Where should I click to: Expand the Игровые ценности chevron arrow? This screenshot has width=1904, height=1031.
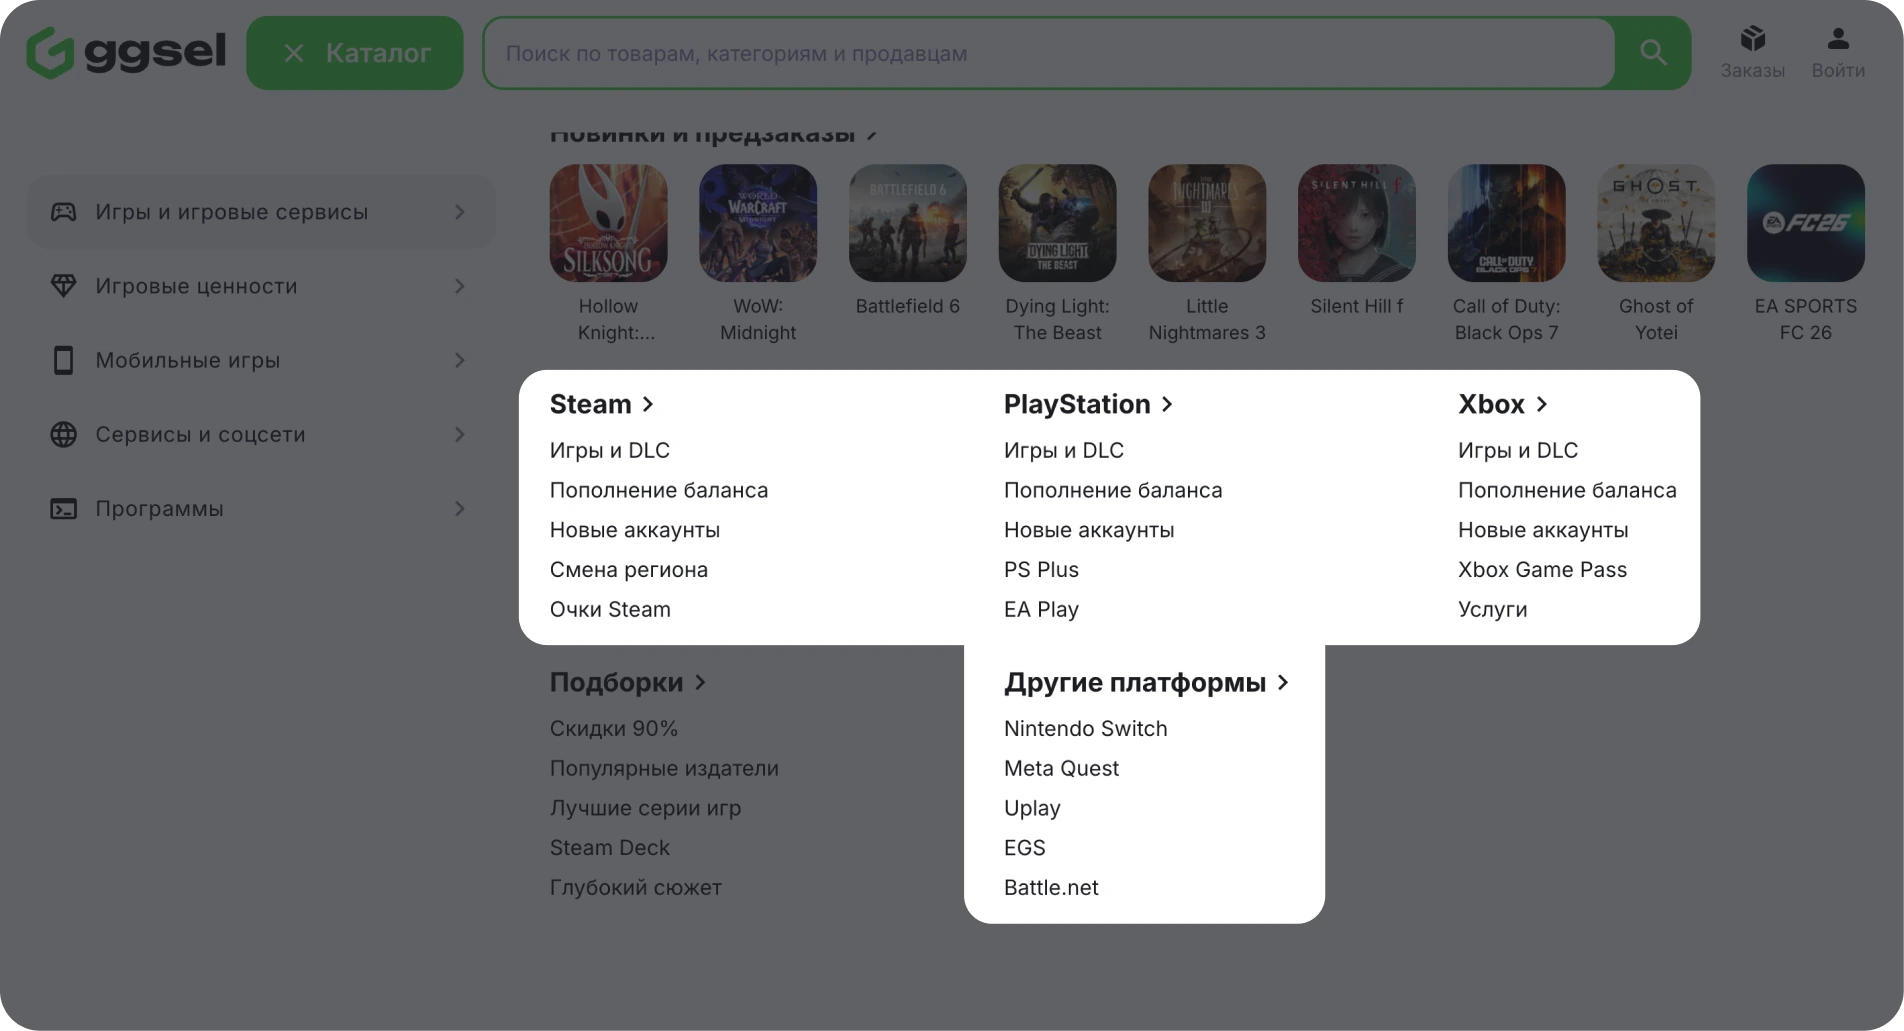tap(459, 286)
